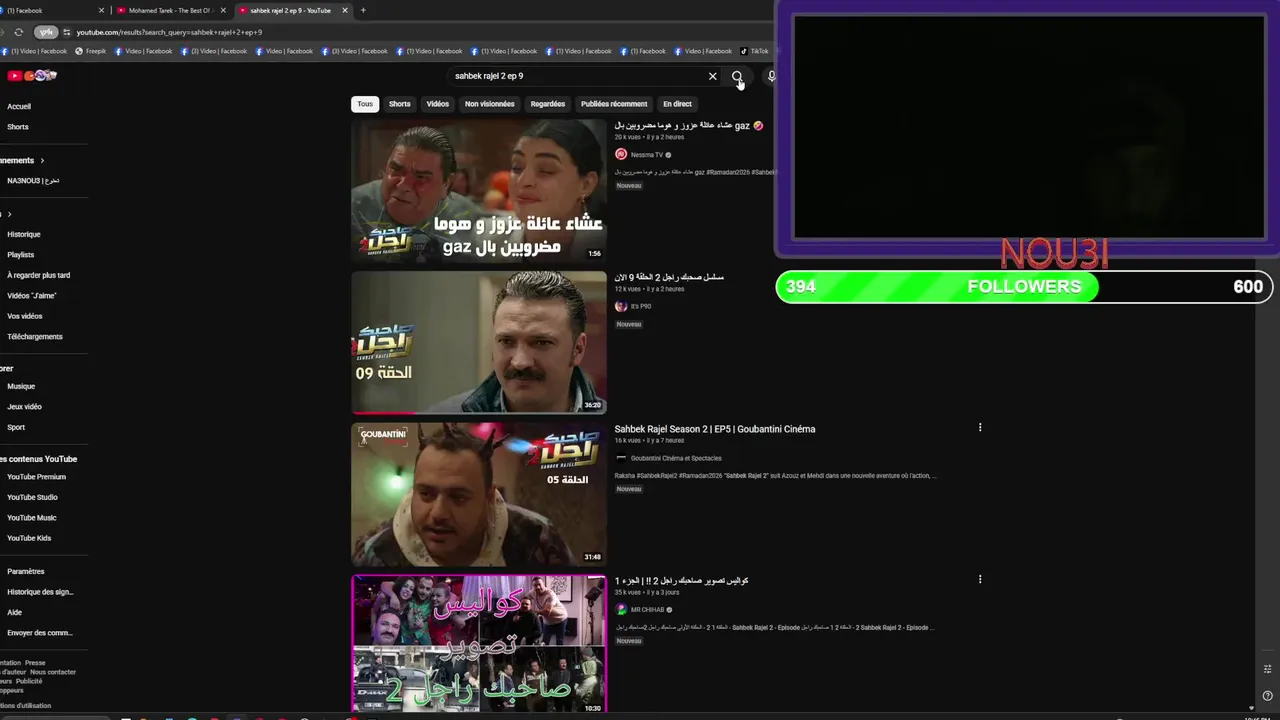Click the YouTube search magnifier button
The width and height of the screenshot is (1280, 720).
737,76
